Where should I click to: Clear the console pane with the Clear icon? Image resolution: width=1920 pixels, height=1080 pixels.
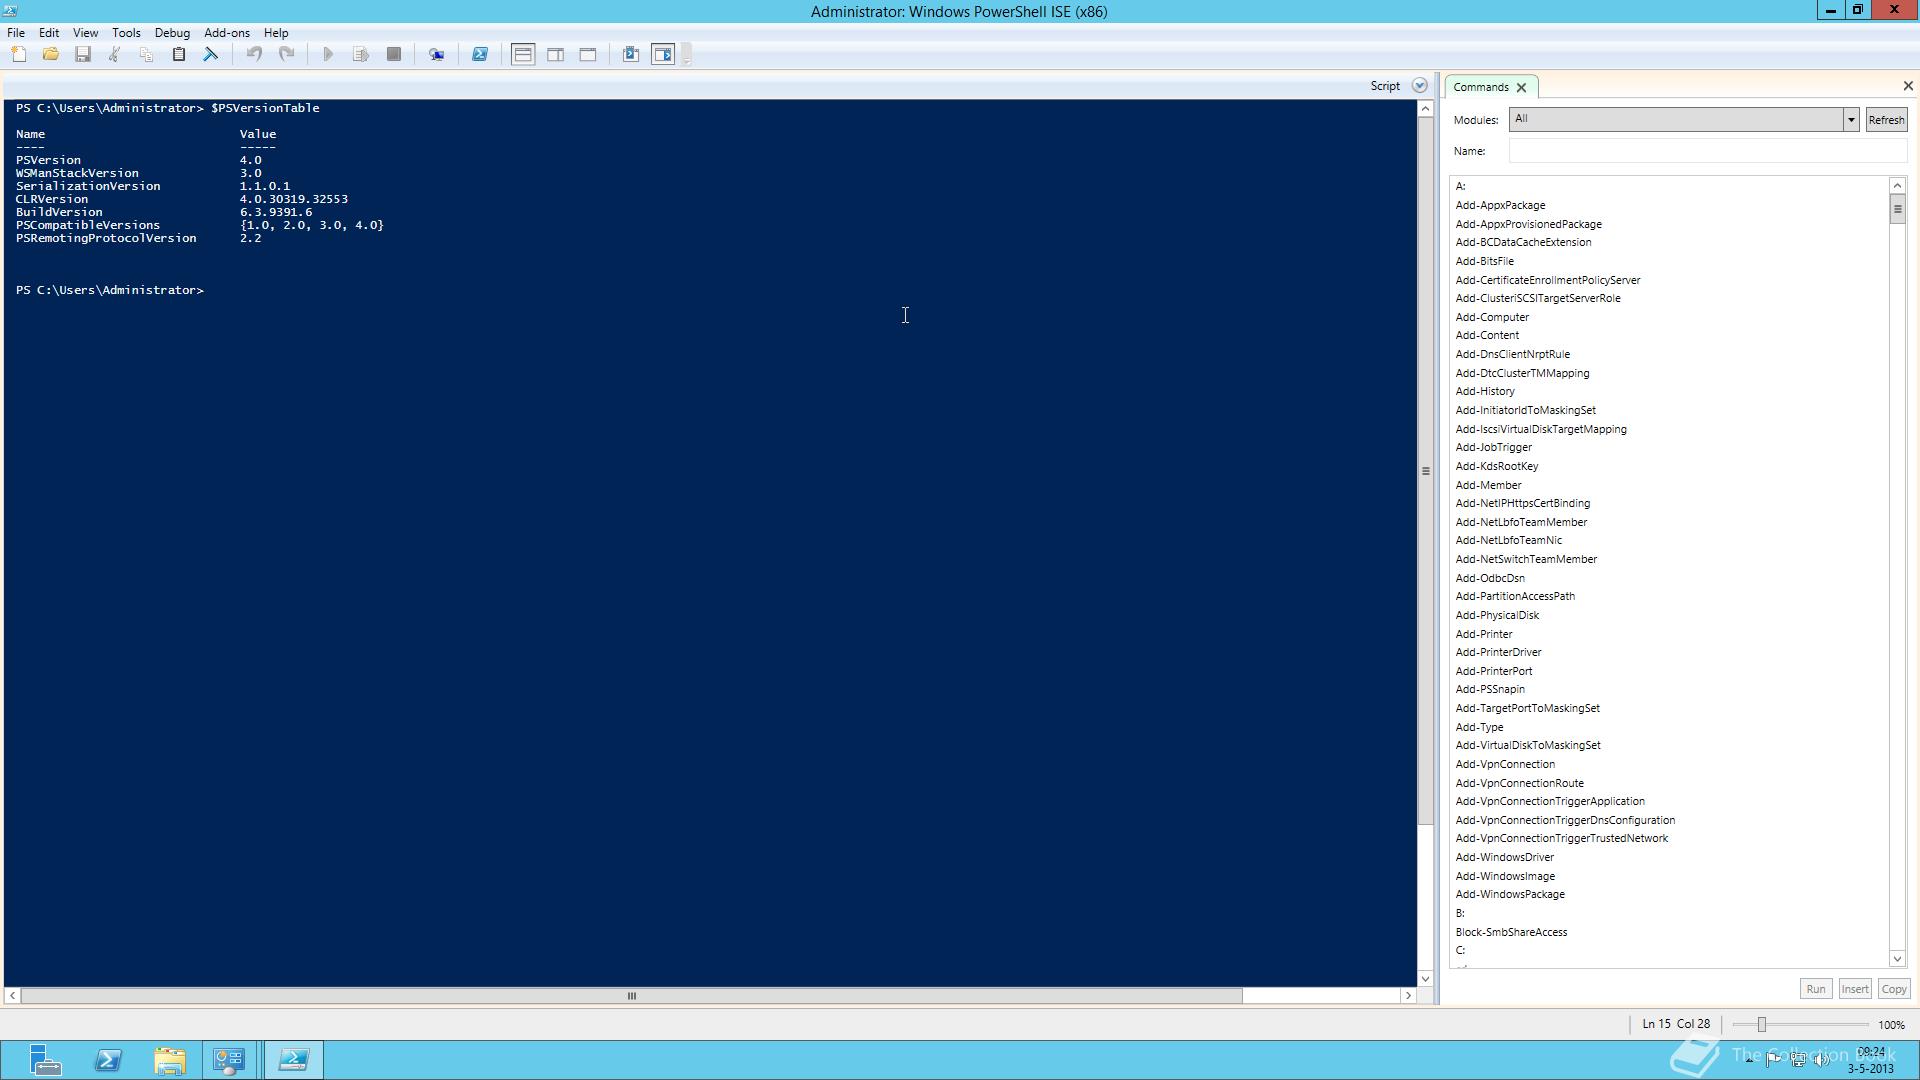(211, 55)
